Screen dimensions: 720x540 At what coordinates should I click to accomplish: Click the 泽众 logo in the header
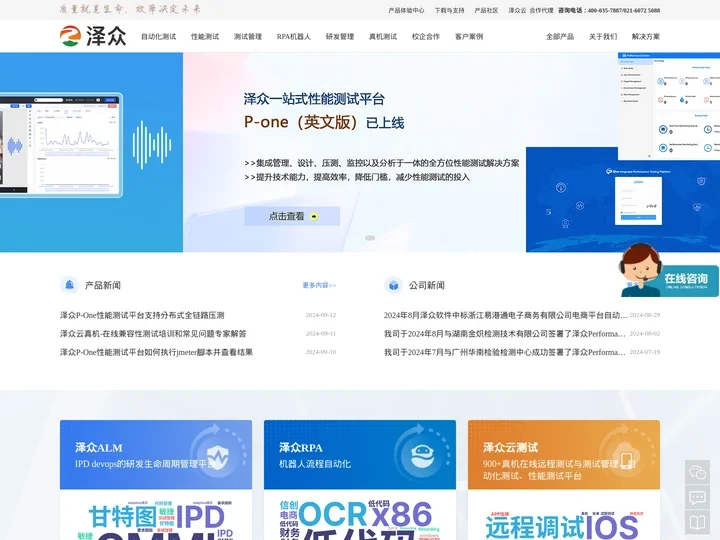click(93, 36)
